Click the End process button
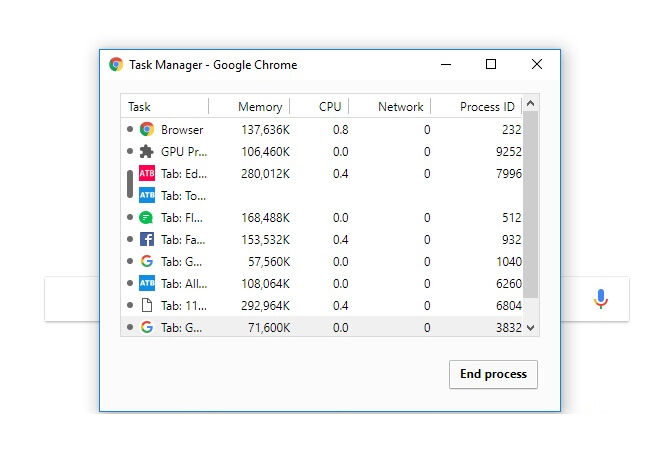The width and height of the screenshot is (650, 450). (x=493, y=374)
